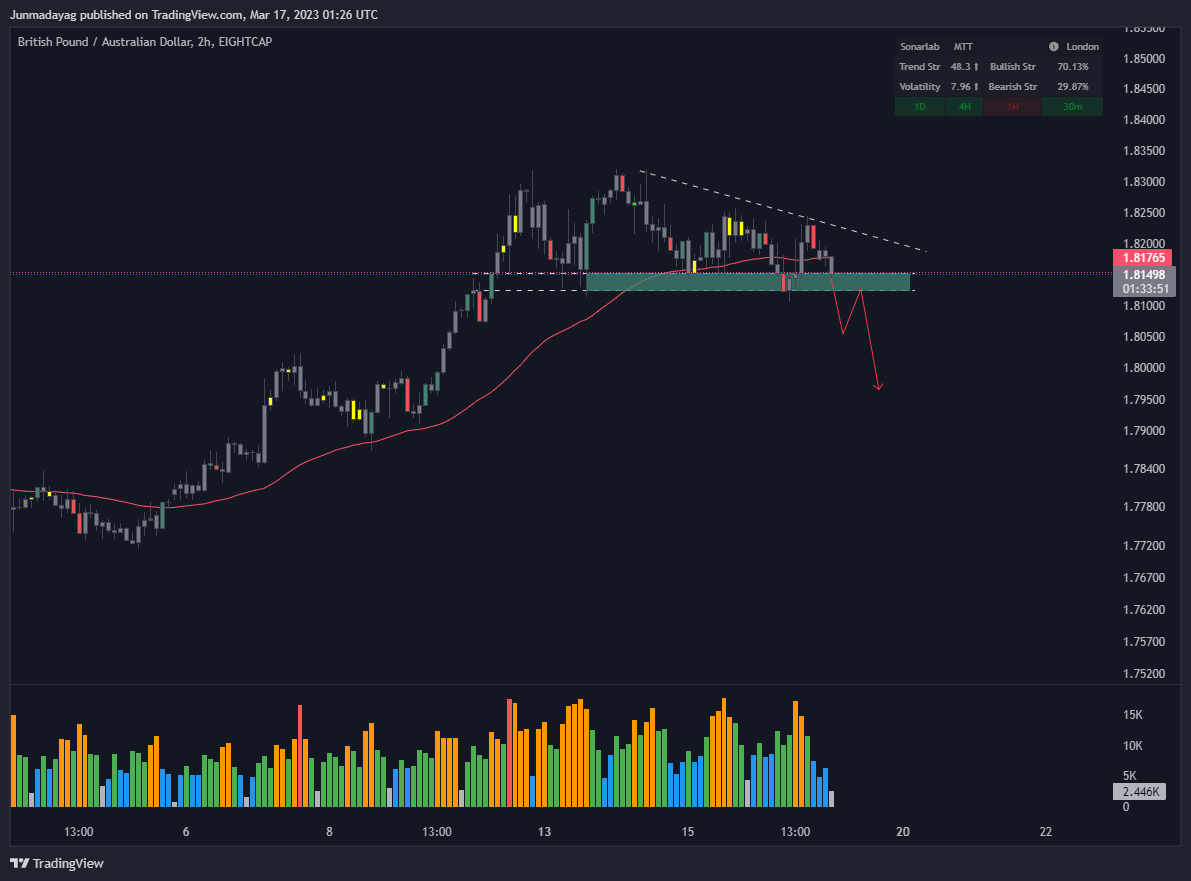Click the Bullish Str label
Viewport: 1191px width, 881px height.
coord(1013,67)
